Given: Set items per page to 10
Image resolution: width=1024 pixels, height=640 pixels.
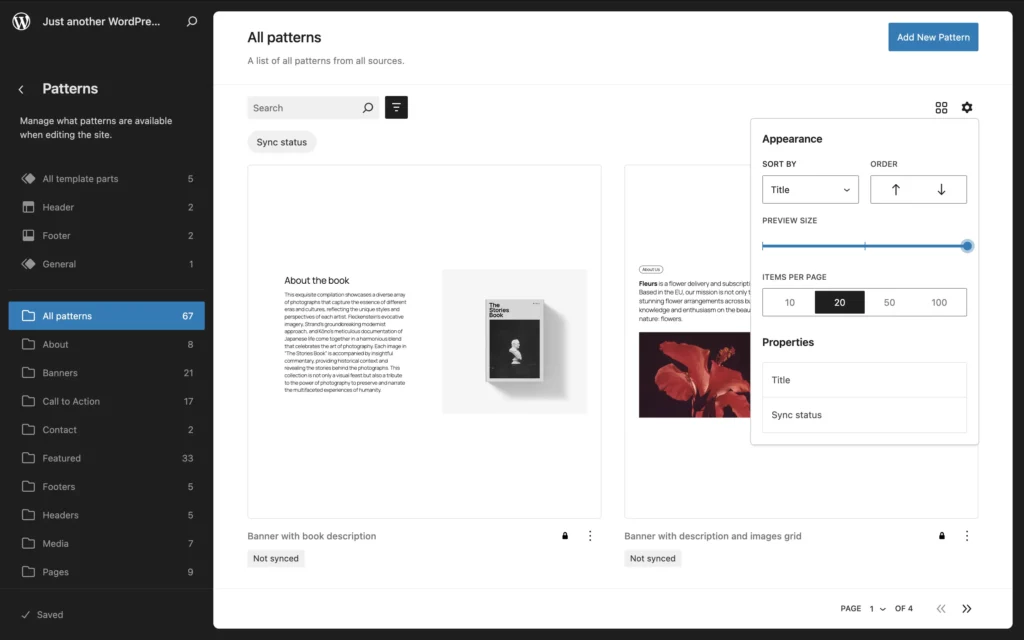Looking at the screenshot, I should [x=790, y=302].
